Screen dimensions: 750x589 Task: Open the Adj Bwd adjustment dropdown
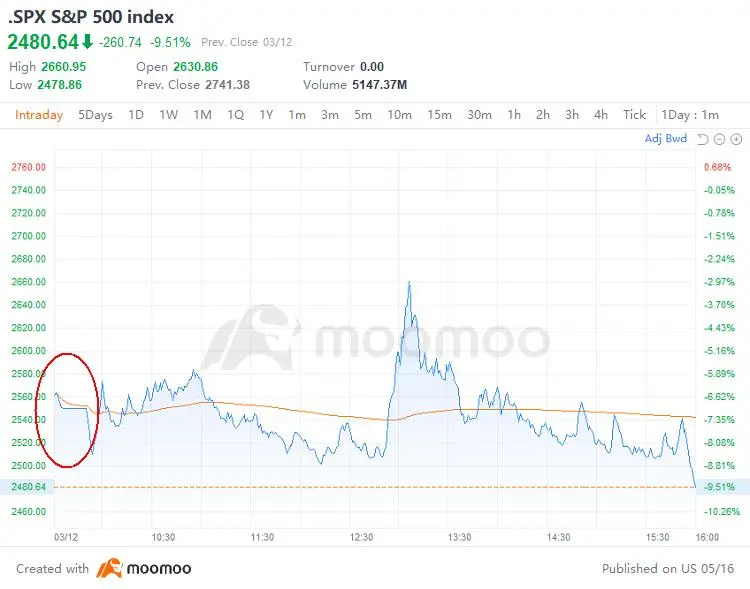pos(666,139)
